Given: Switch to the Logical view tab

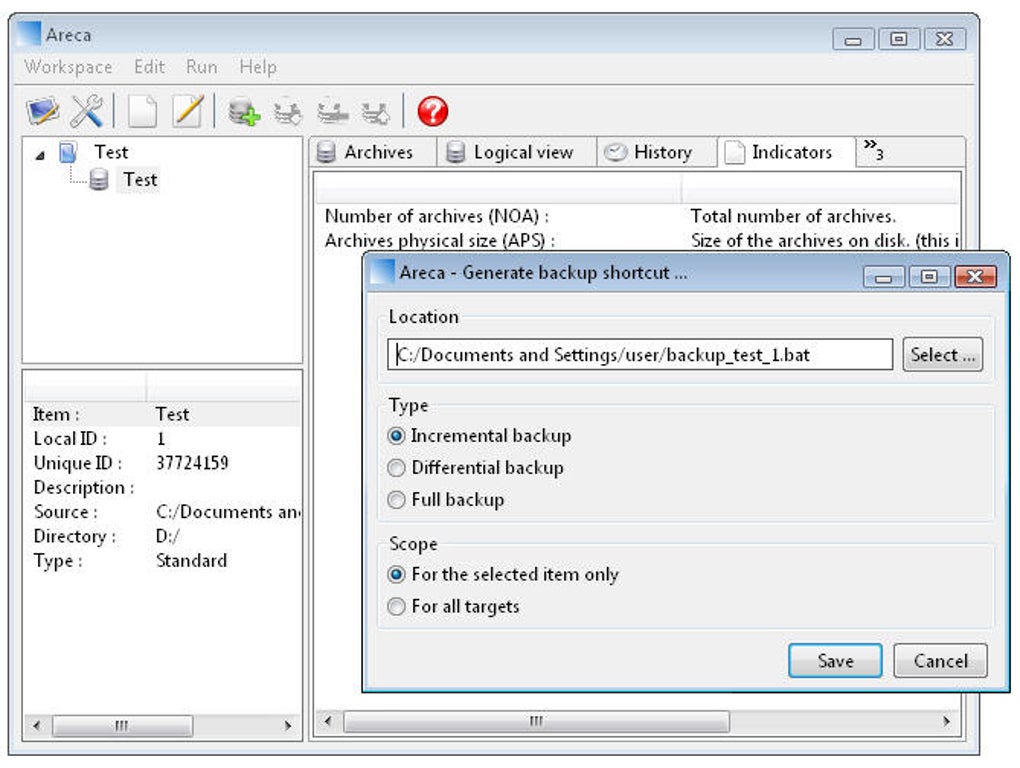Looking at the screenshot, I should pyautogui.click(x=517, y=152).
